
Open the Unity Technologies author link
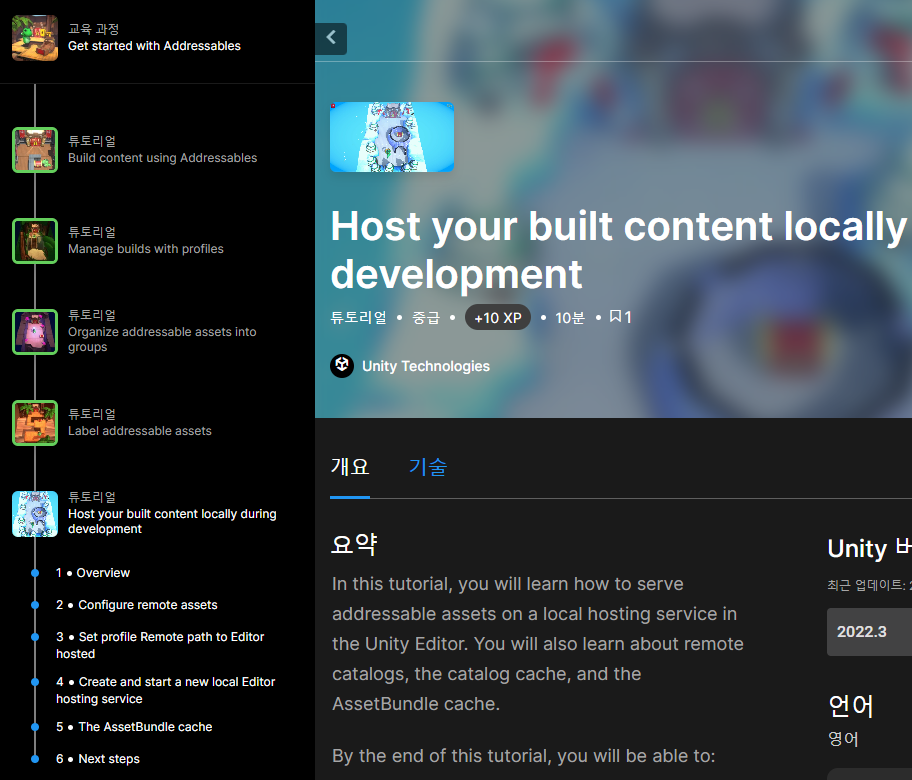click(x=426, y=366)
